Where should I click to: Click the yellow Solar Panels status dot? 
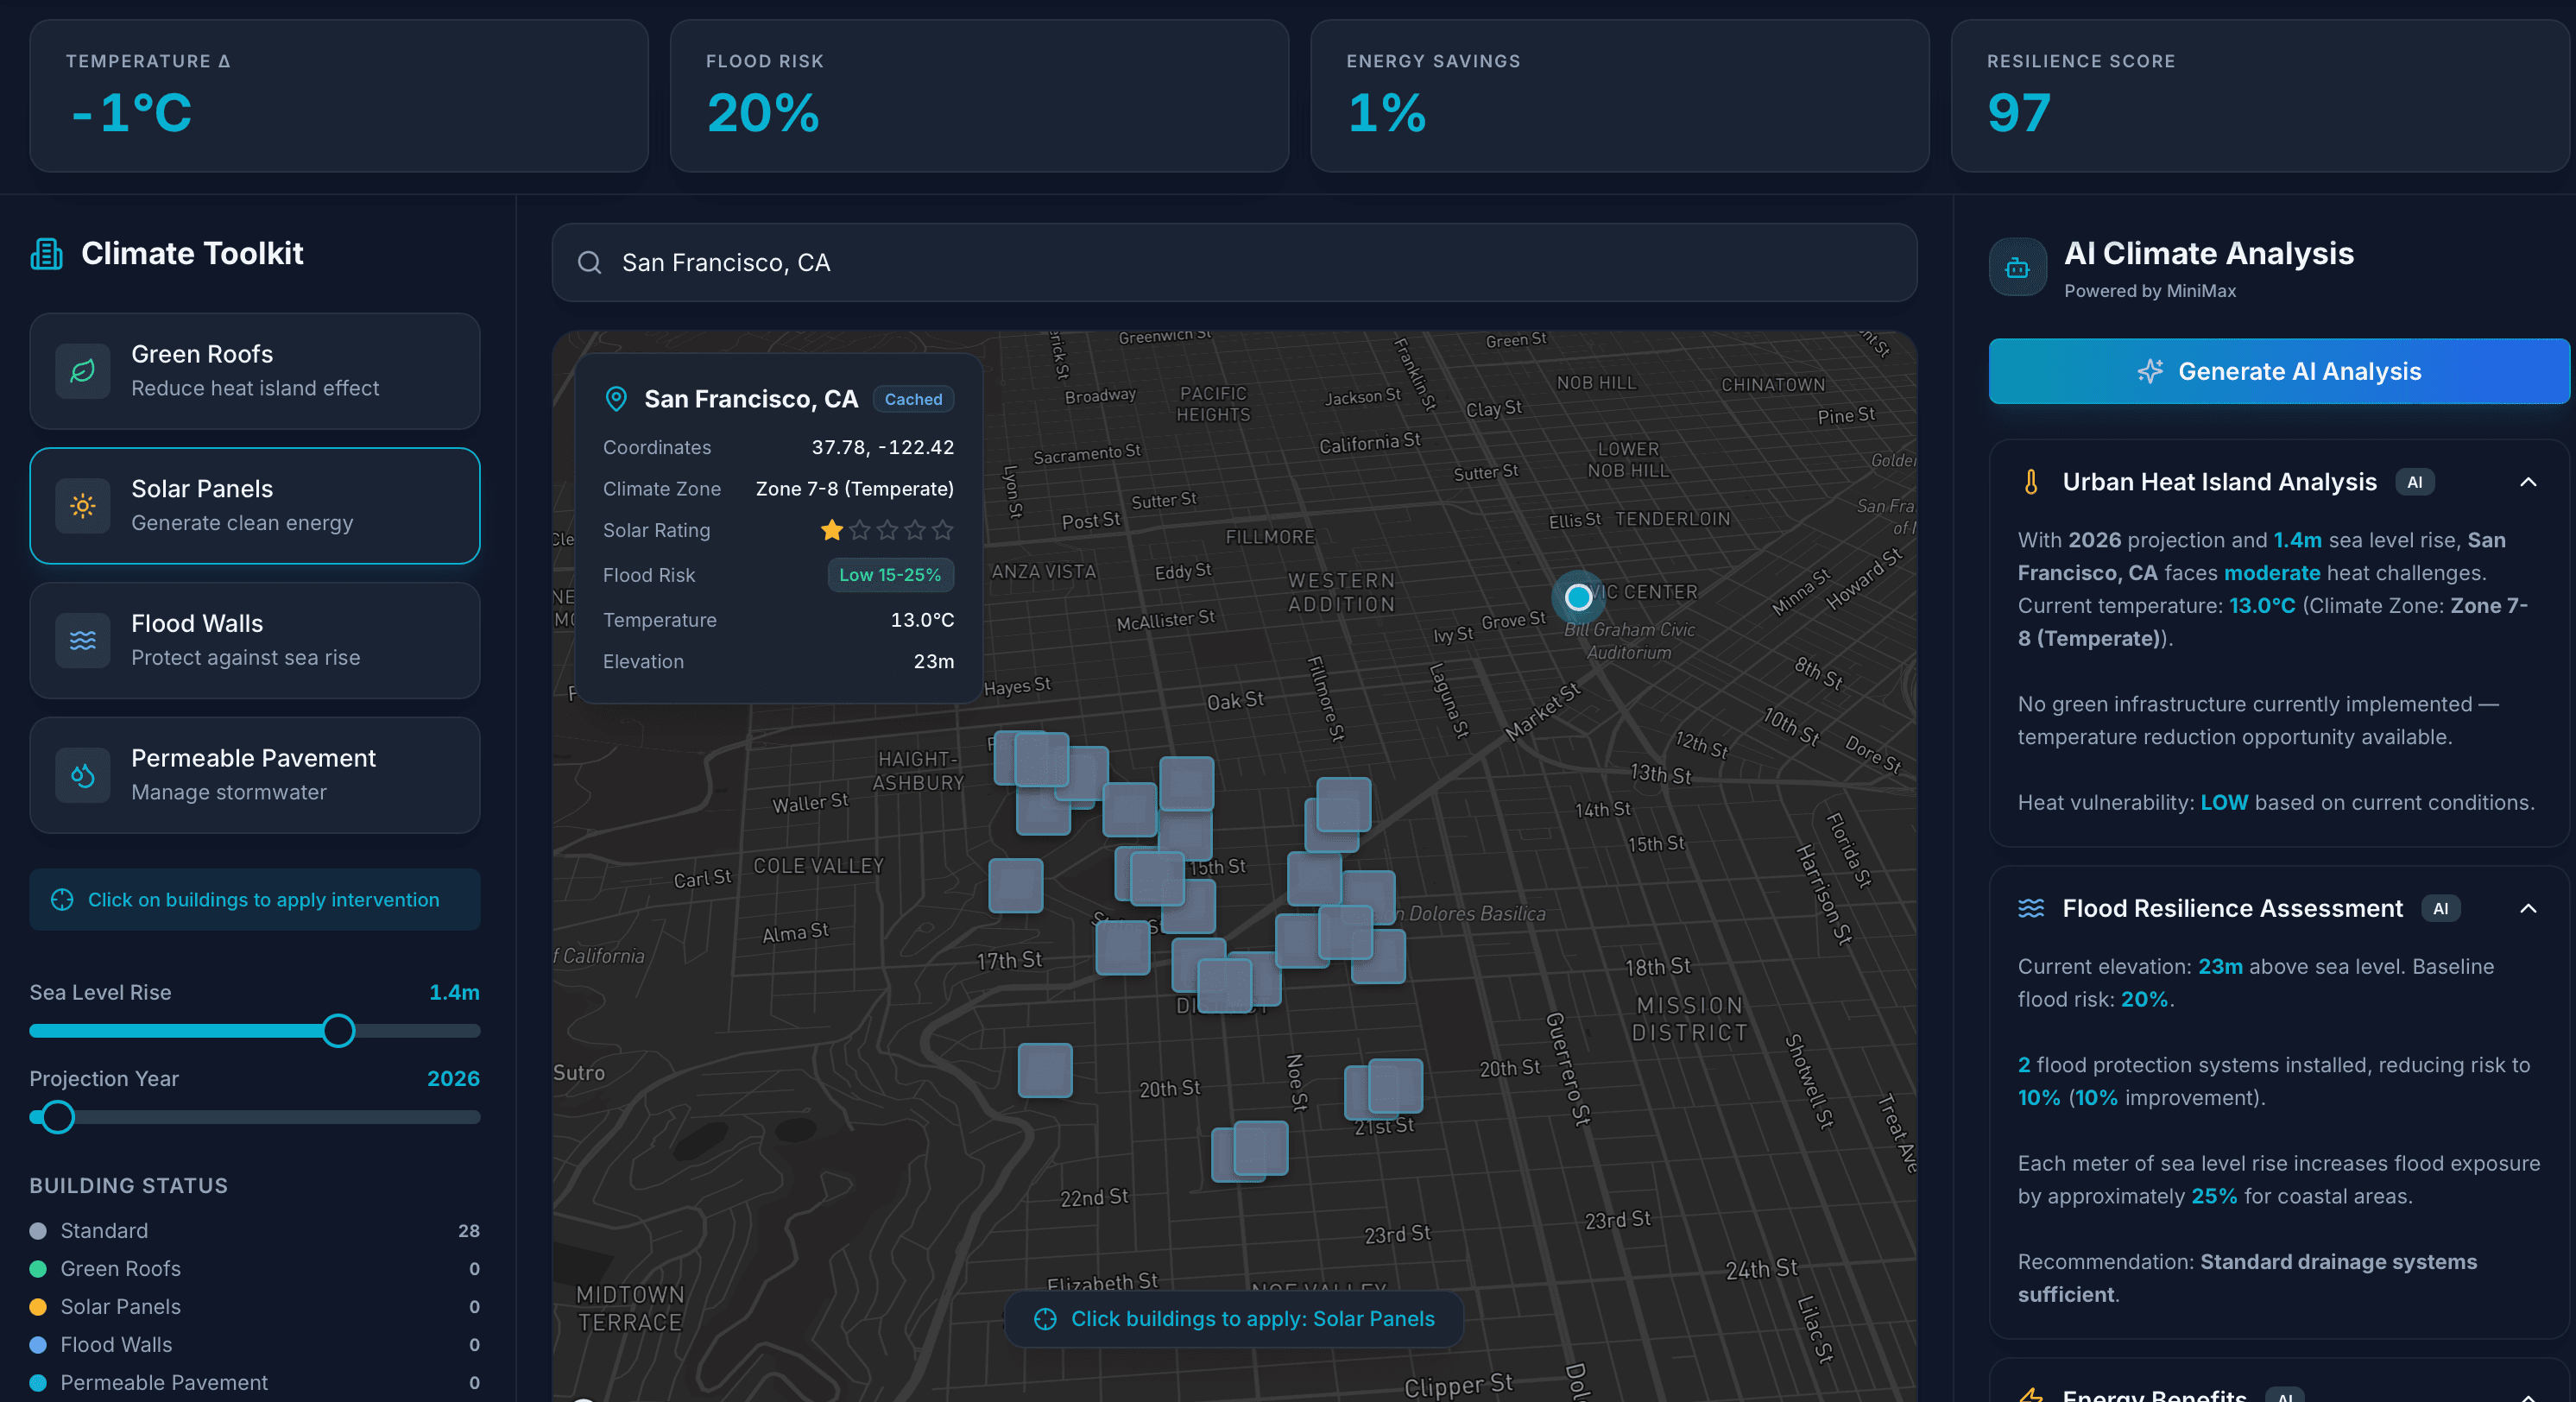[x=38, y=1307]
